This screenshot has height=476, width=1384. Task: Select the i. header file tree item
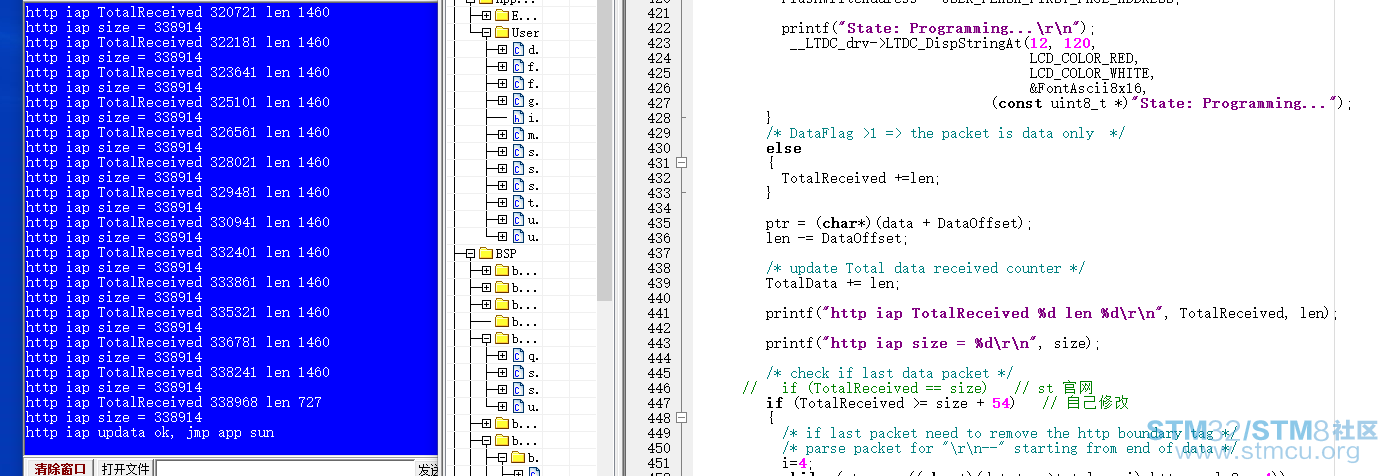point(533,118)
